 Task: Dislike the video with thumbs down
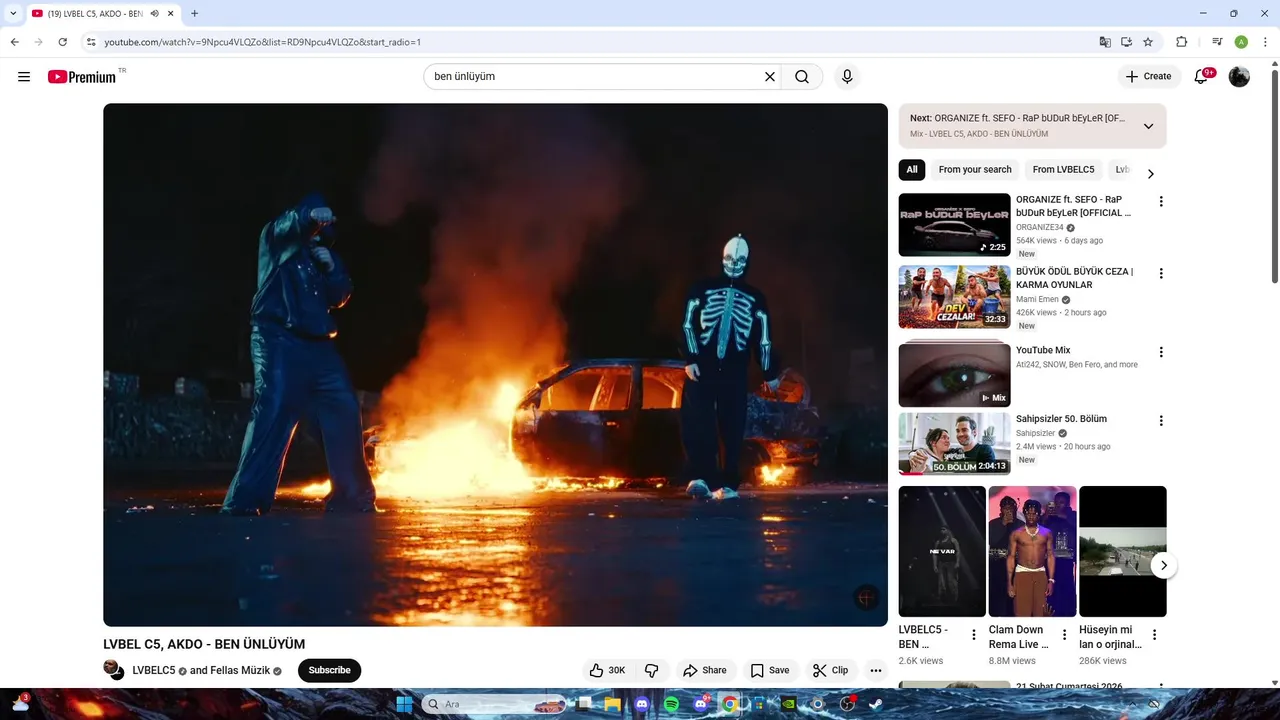pyautogui.click(x=651, y=670)
